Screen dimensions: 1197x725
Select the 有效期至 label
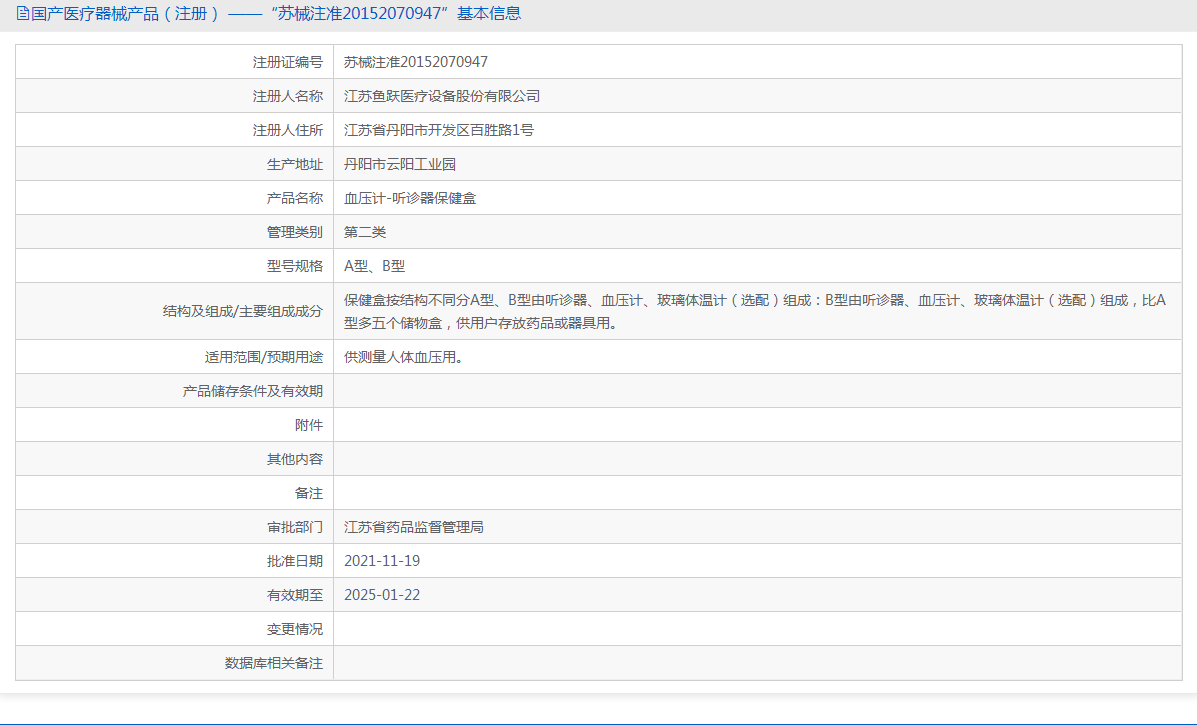pos(295,595)
